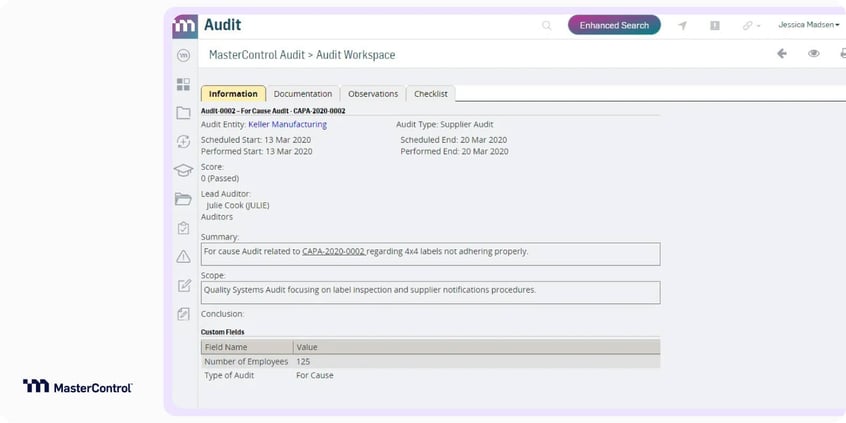This screenshot has height=423, width=846.
Task: Click the Scheduled End: 20 Mar 2020 text
Action: tap(454, 140)
